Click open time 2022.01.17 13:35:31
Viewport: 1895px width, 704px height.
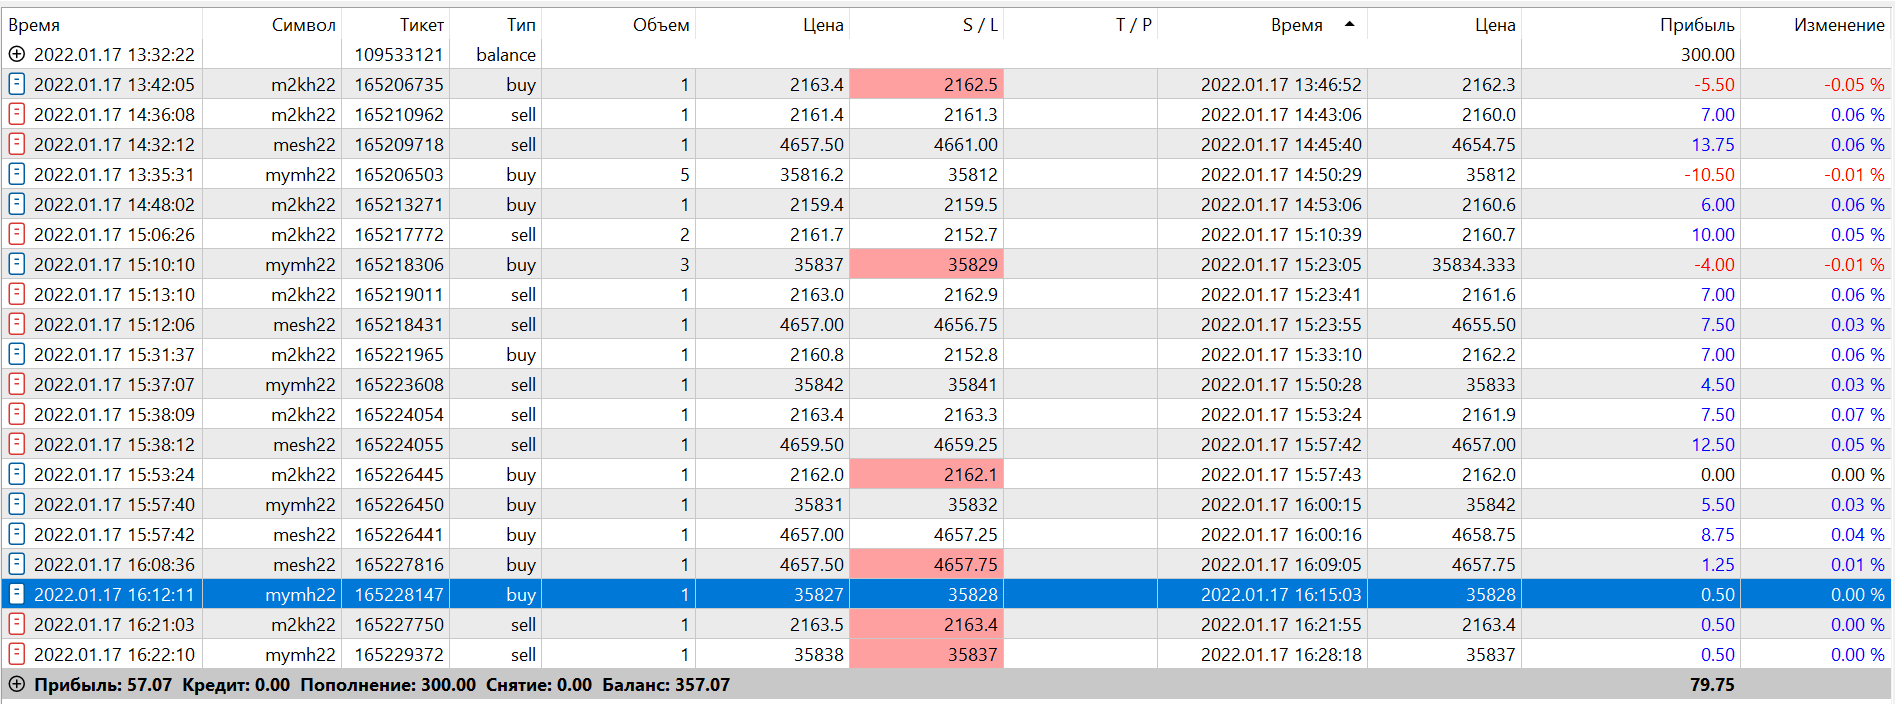coord(114,175)
